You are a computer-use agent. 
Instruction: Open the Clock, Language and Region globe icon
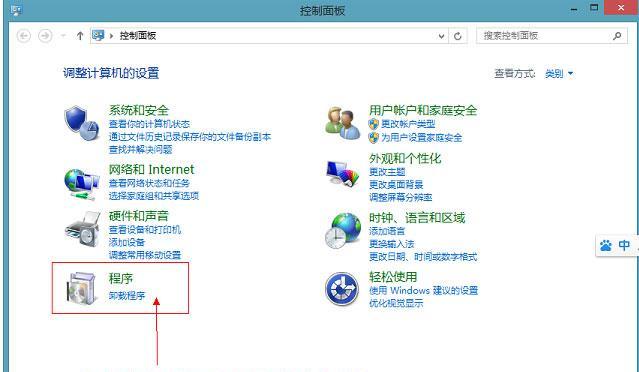pyautogui.click(x=343, y=231)
